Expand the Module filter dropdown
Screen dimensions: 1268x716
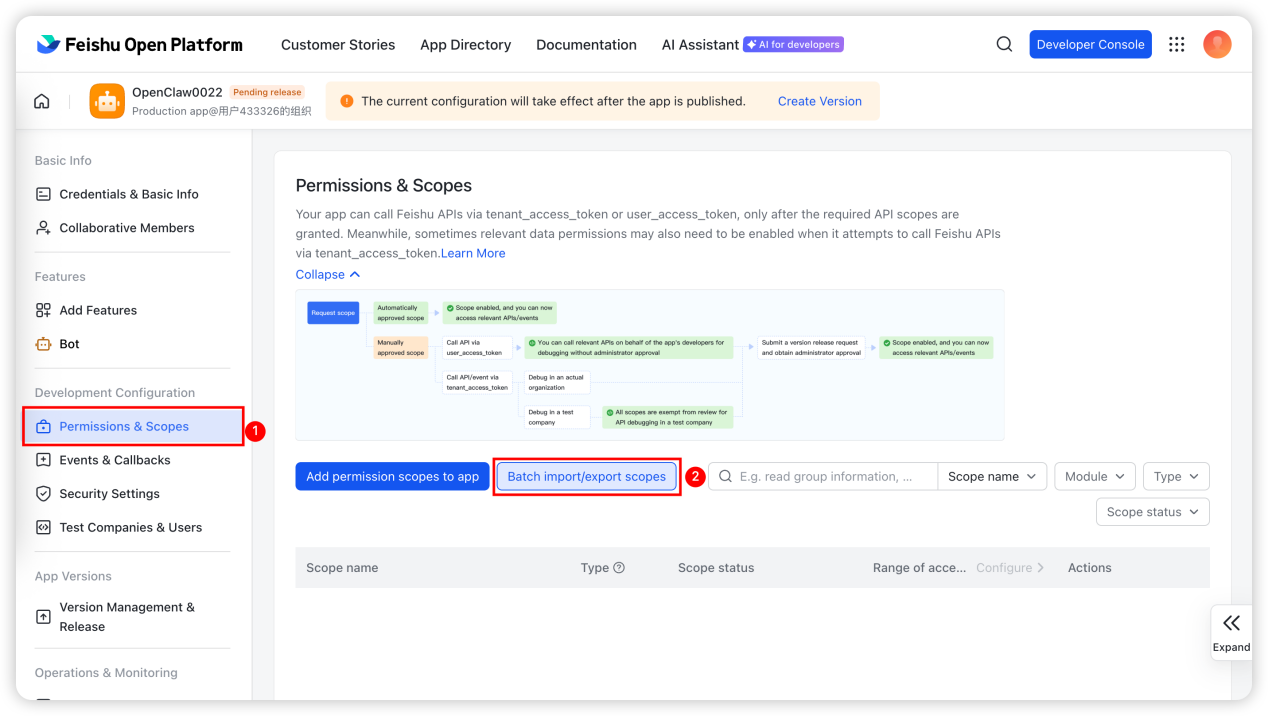(1094, 477)
